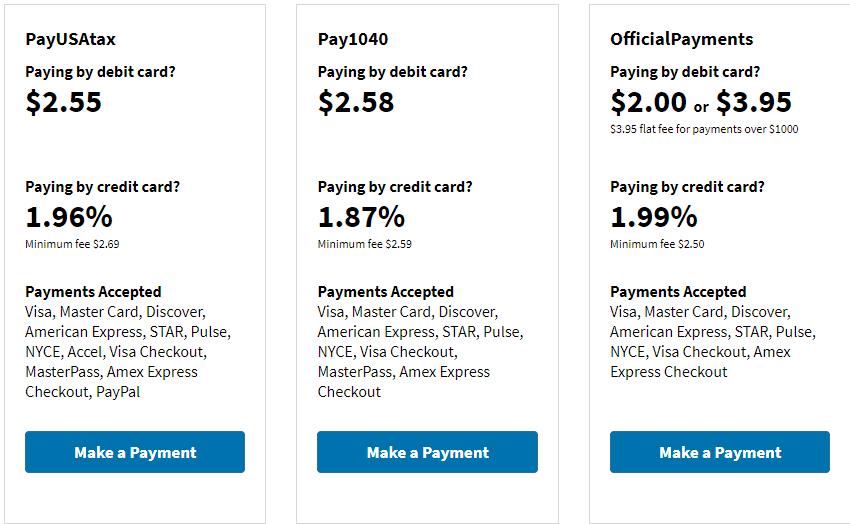
Task: Click the $2.55 debit card fee
Action: pyautogui.click(x=64, y=102)
